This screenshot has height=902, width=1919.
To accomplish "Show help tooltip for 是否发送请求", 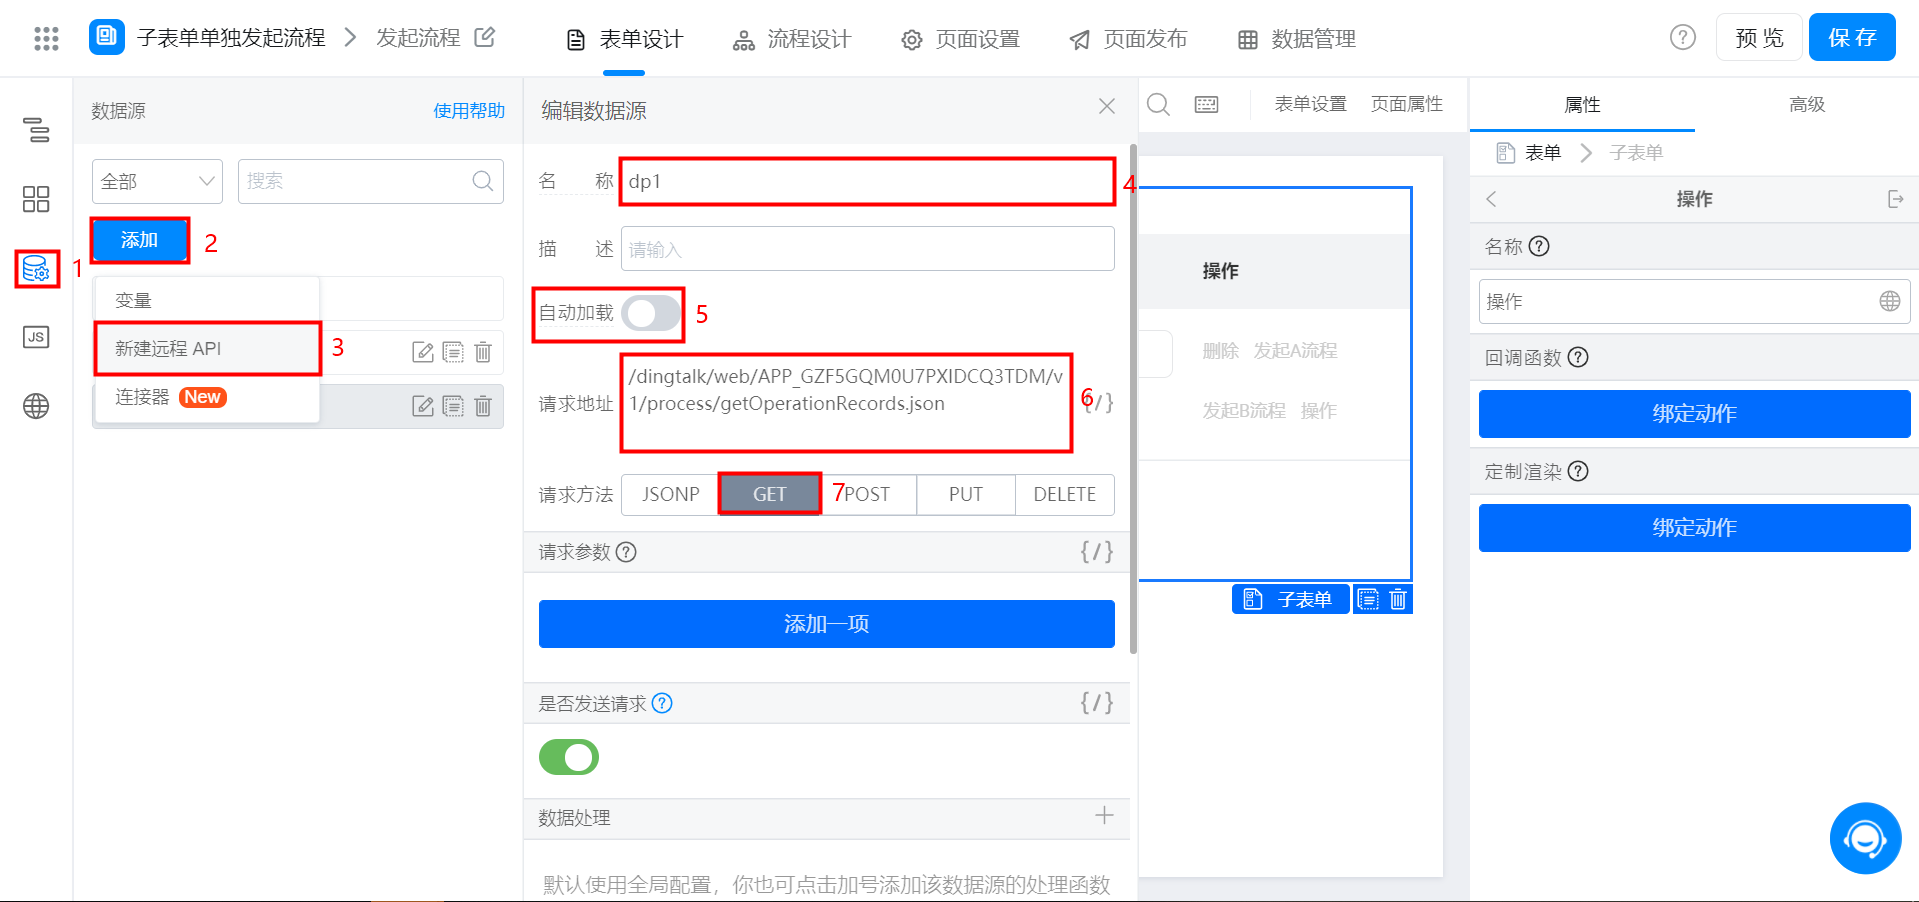I will click(662, 703).
